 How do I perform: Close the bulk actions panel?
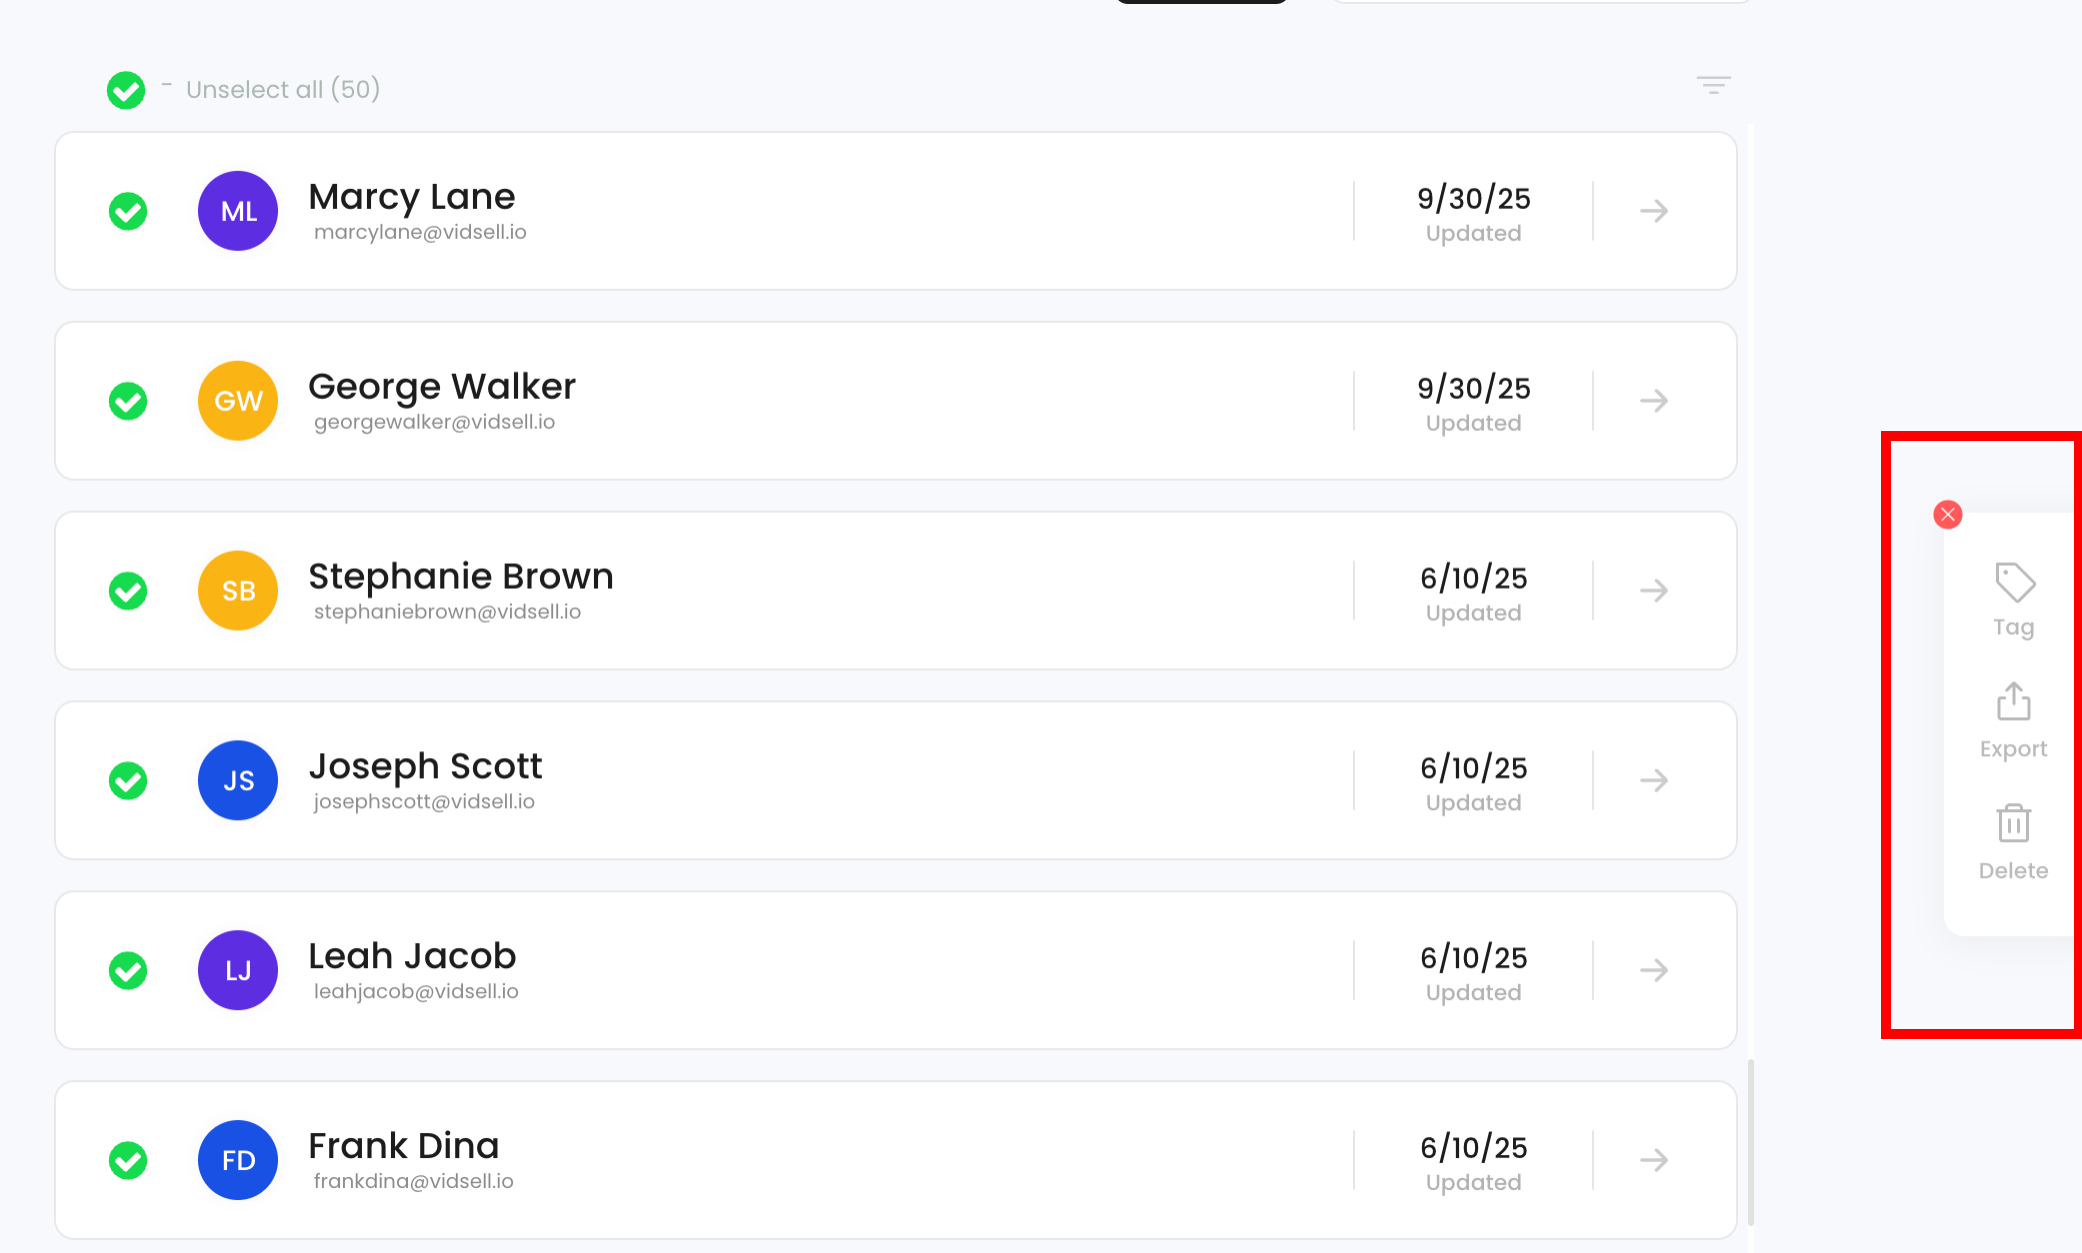(1947, 515)
